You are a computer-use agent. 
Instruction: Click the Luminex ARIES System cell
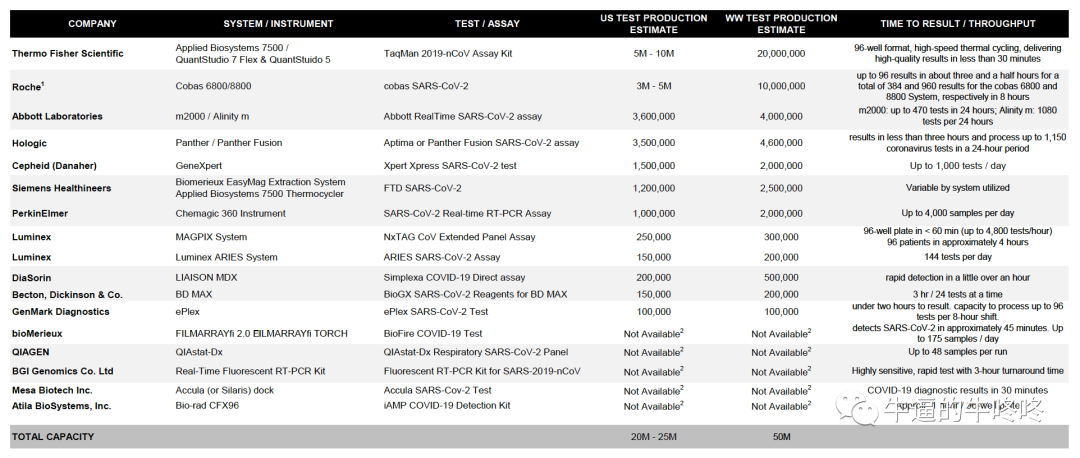[226, 257]
